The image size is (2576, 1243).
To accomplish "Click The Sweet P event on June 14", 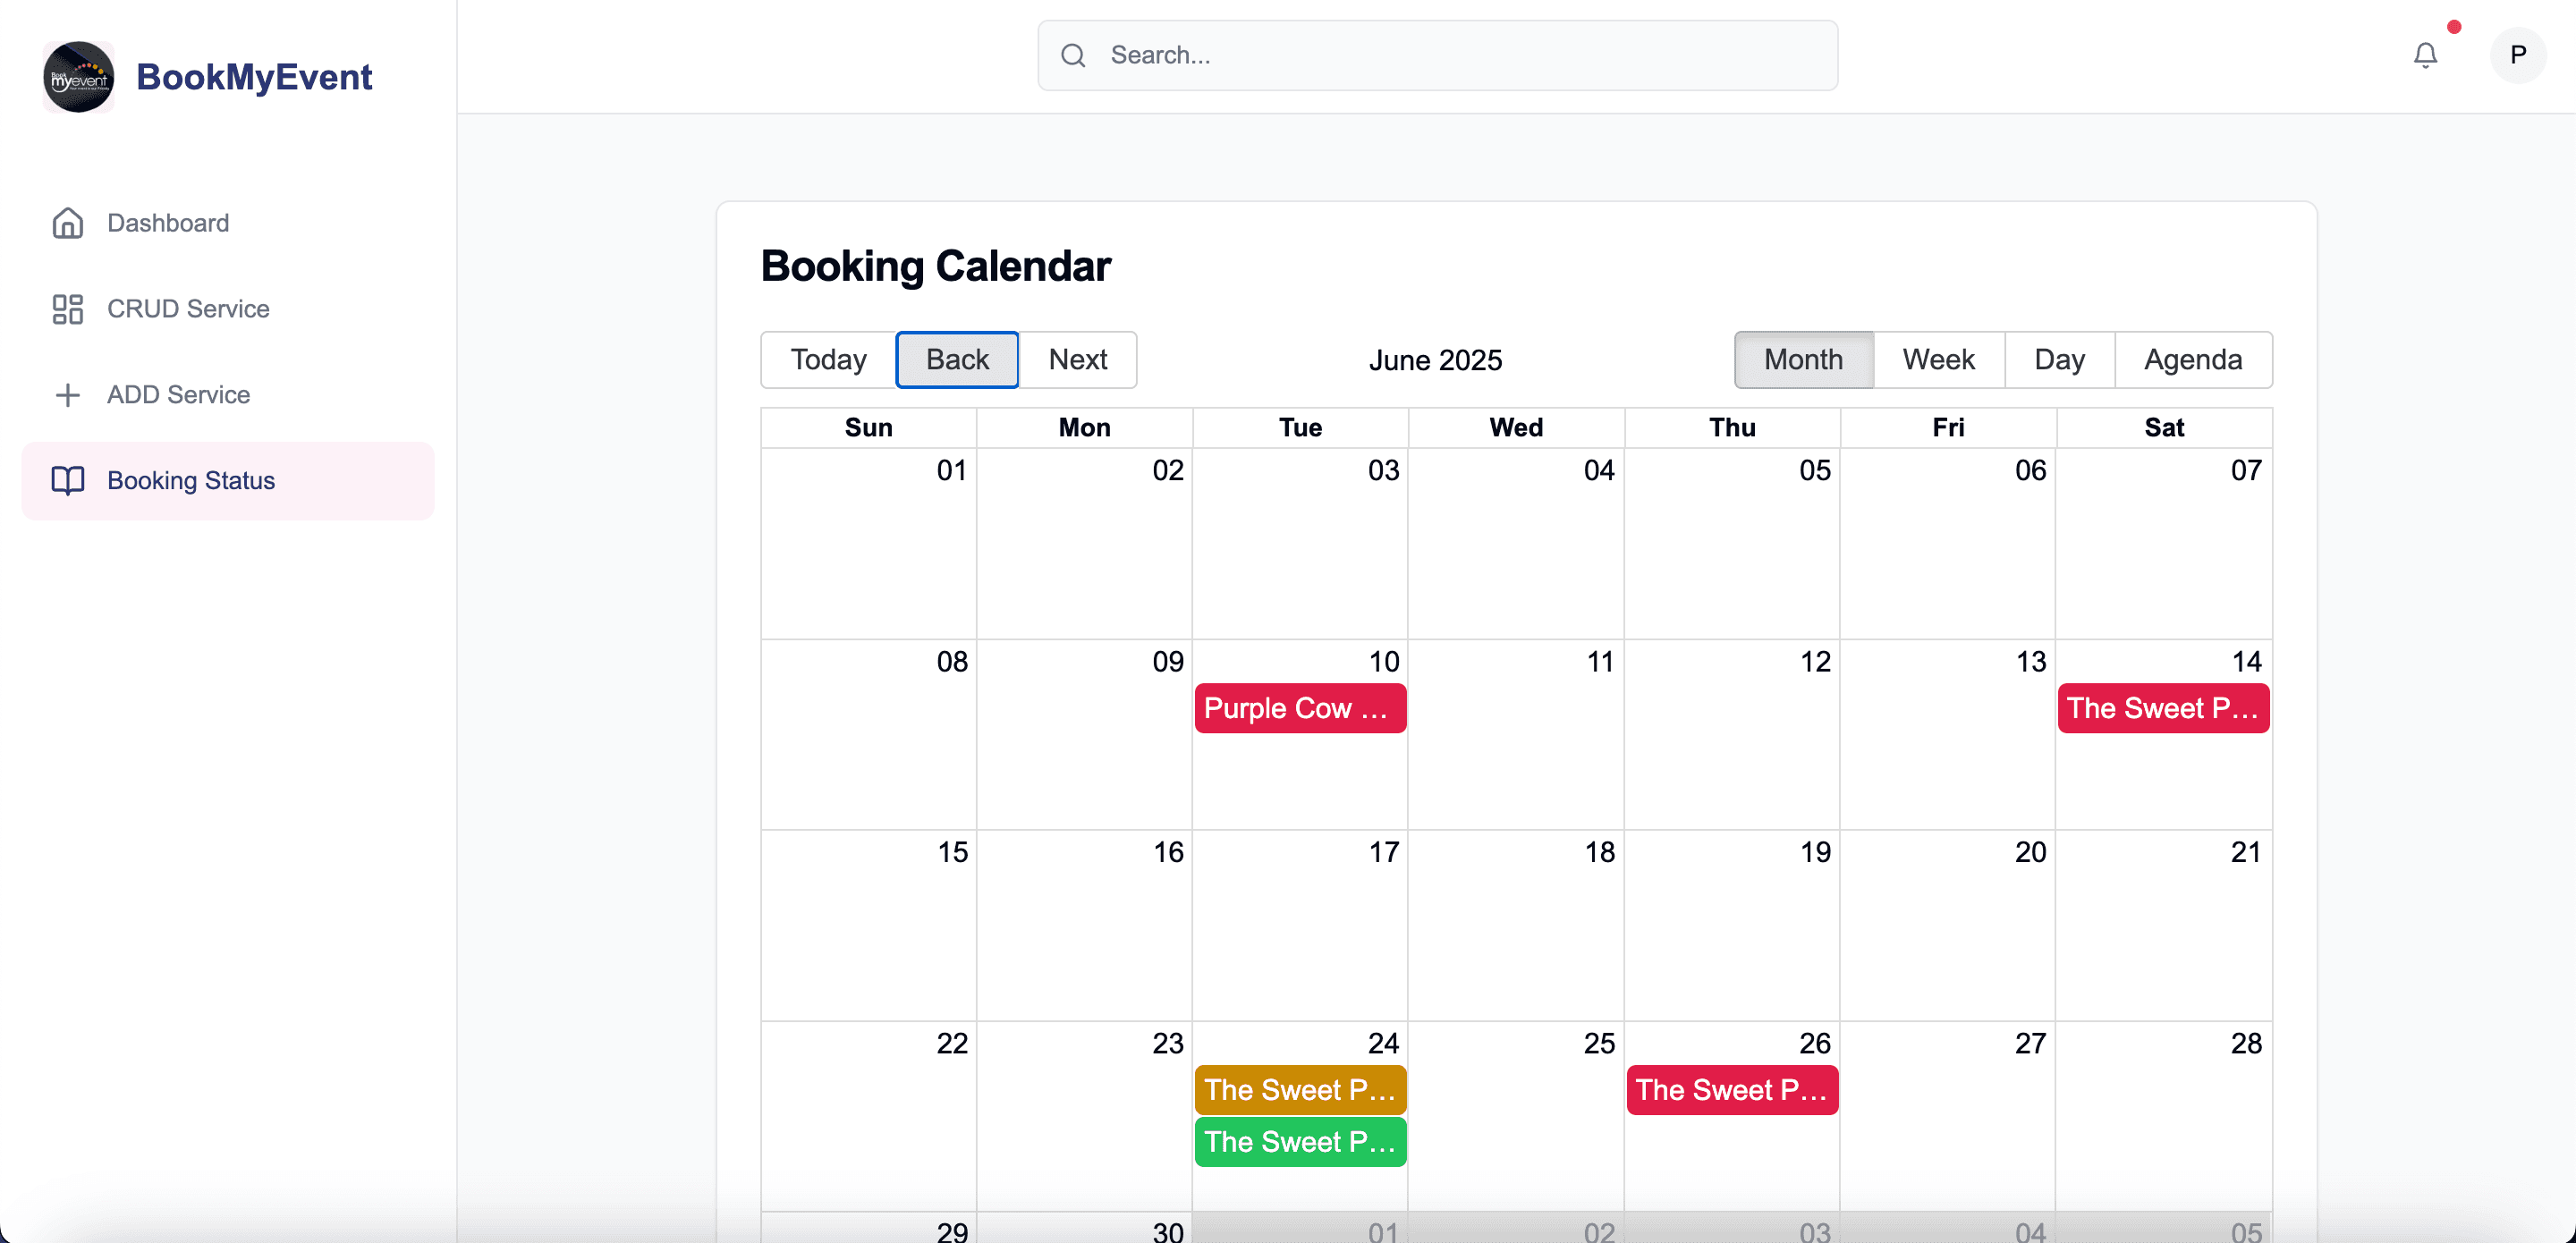I will (x=2163, y=708).
